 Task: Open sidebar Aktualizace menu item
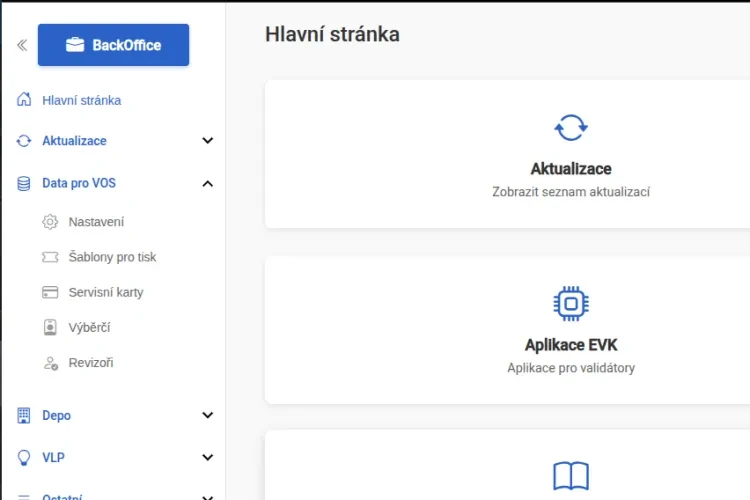[x=74, y=141]
